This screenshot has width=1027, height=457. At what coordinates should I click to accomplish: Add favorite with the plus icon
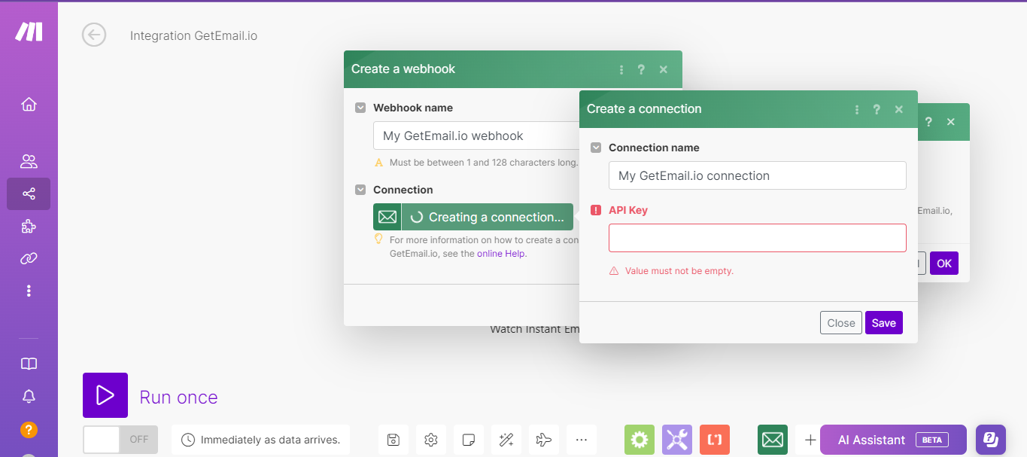tap(810, 440)
